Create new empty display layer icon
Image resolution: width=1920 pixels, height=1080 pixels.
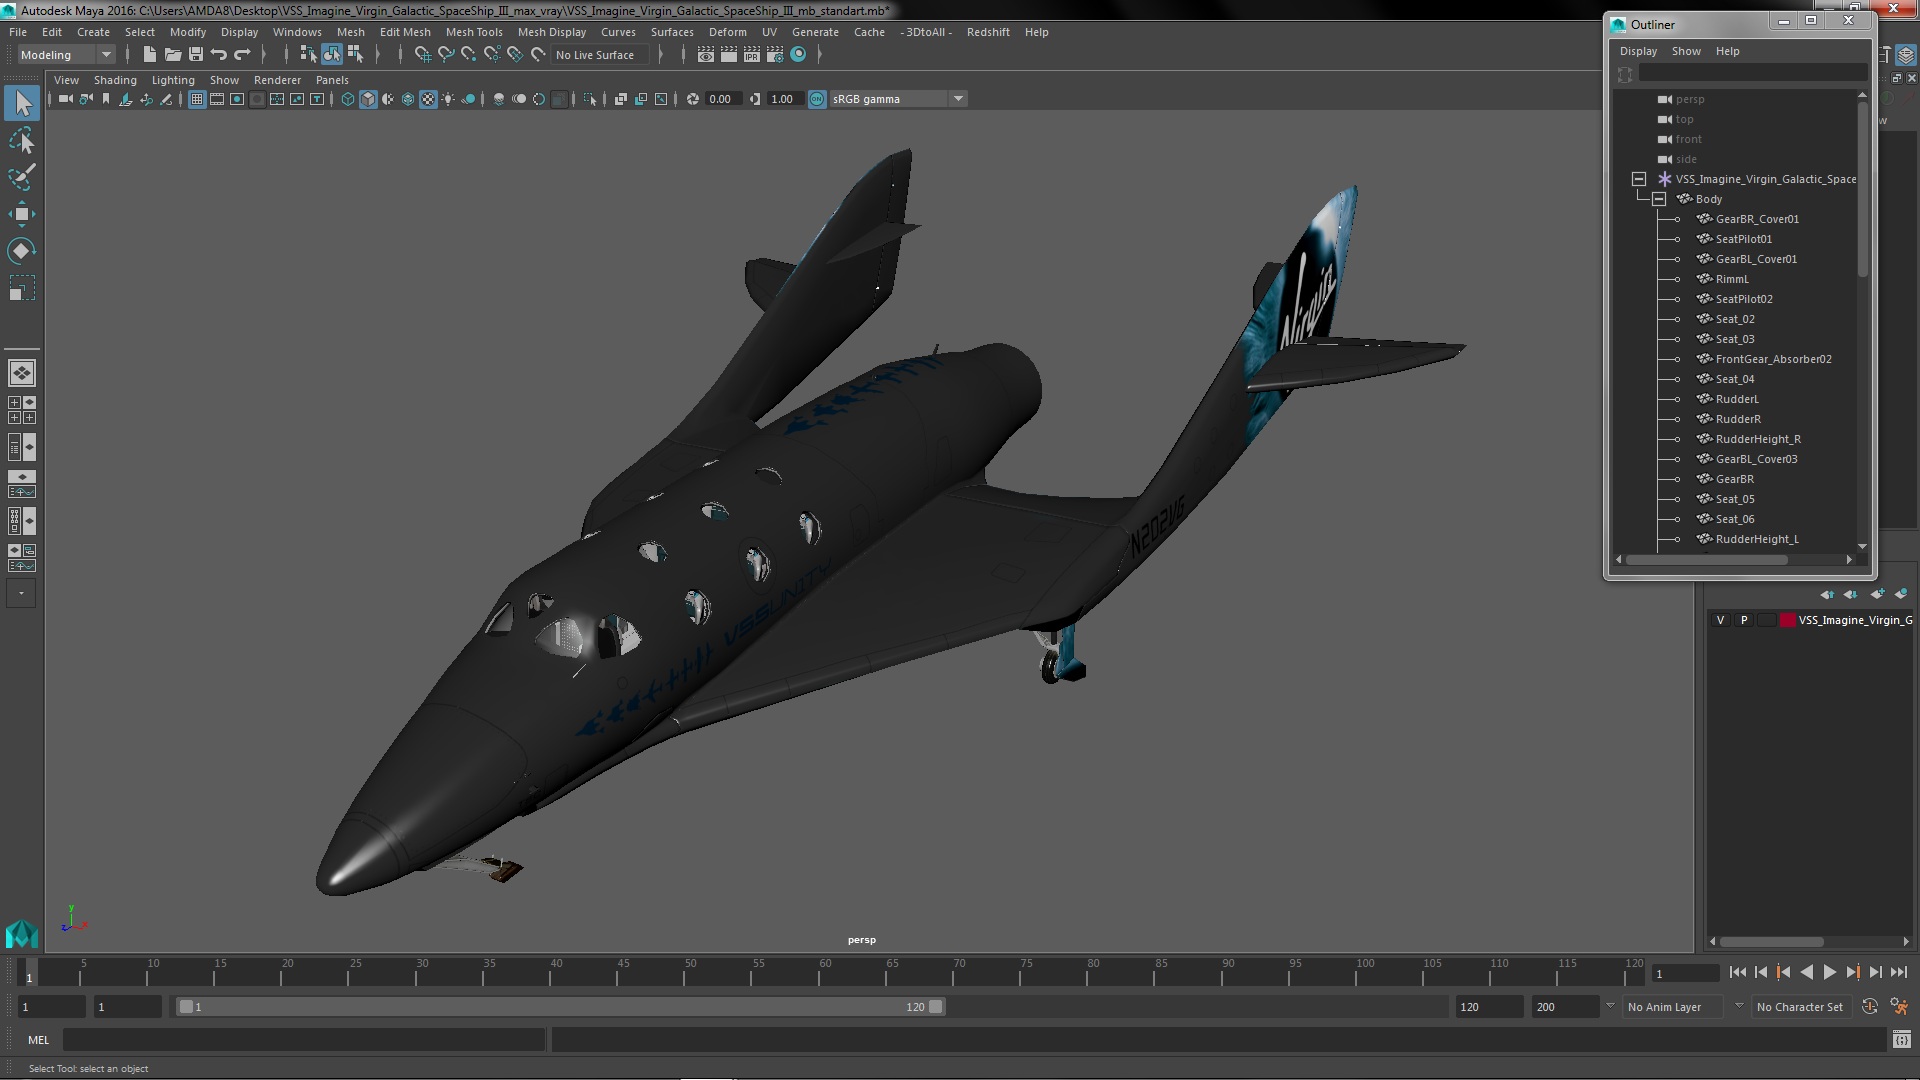pos(1877,594)
